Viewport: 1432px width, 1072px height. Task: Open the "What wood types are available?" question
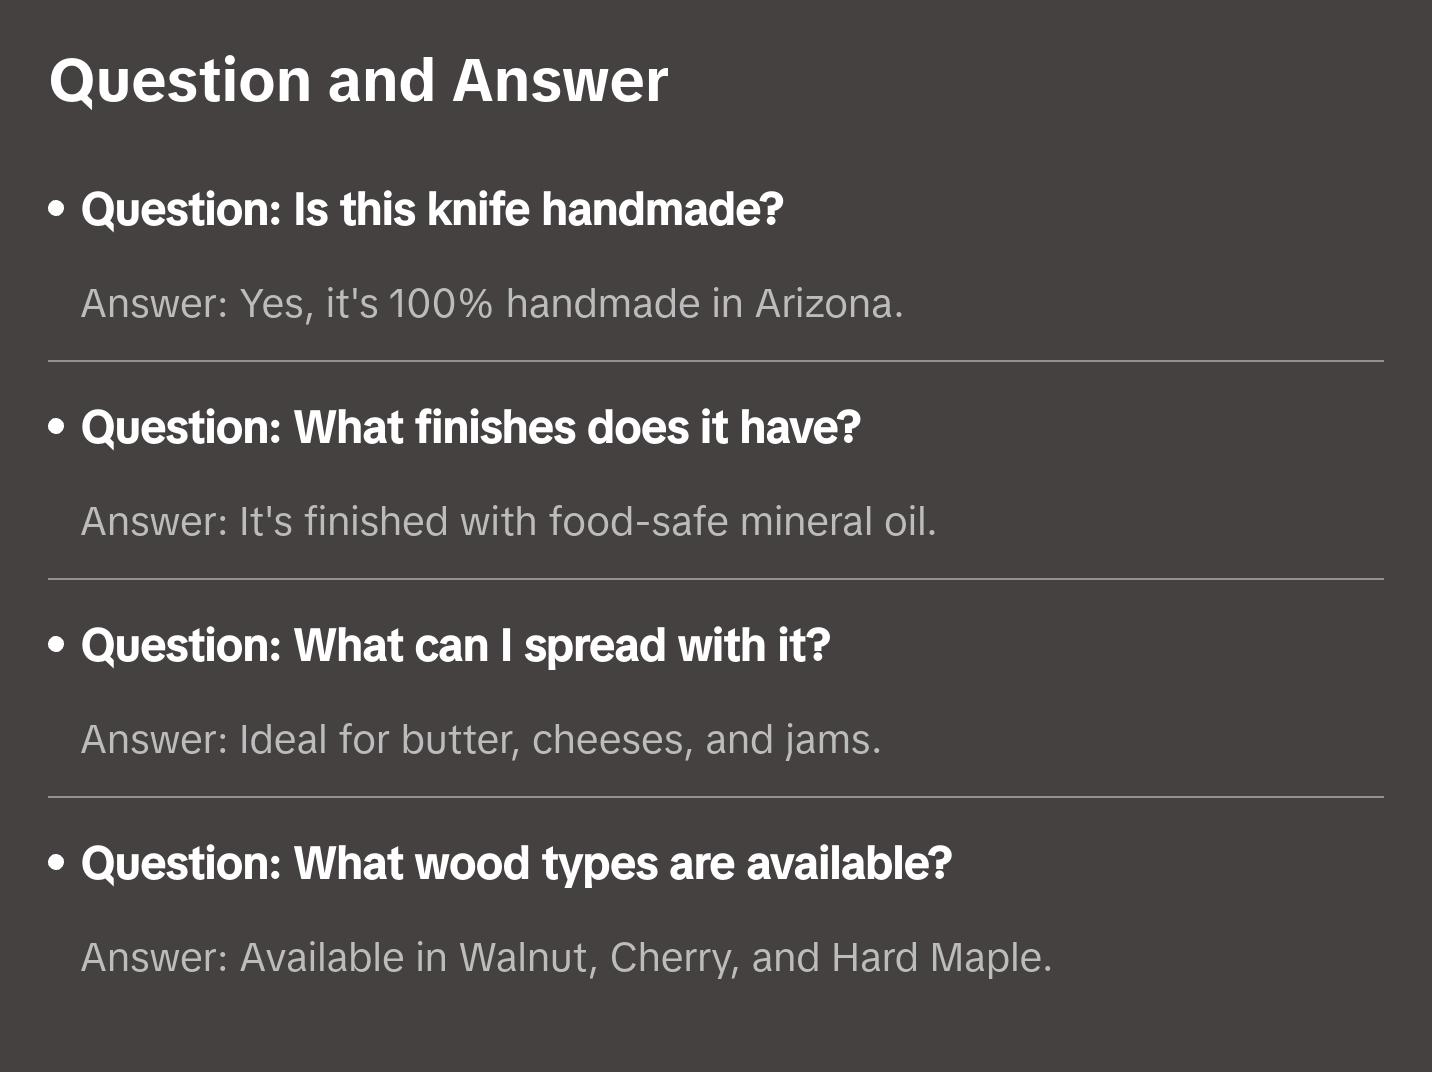(516, 864)
